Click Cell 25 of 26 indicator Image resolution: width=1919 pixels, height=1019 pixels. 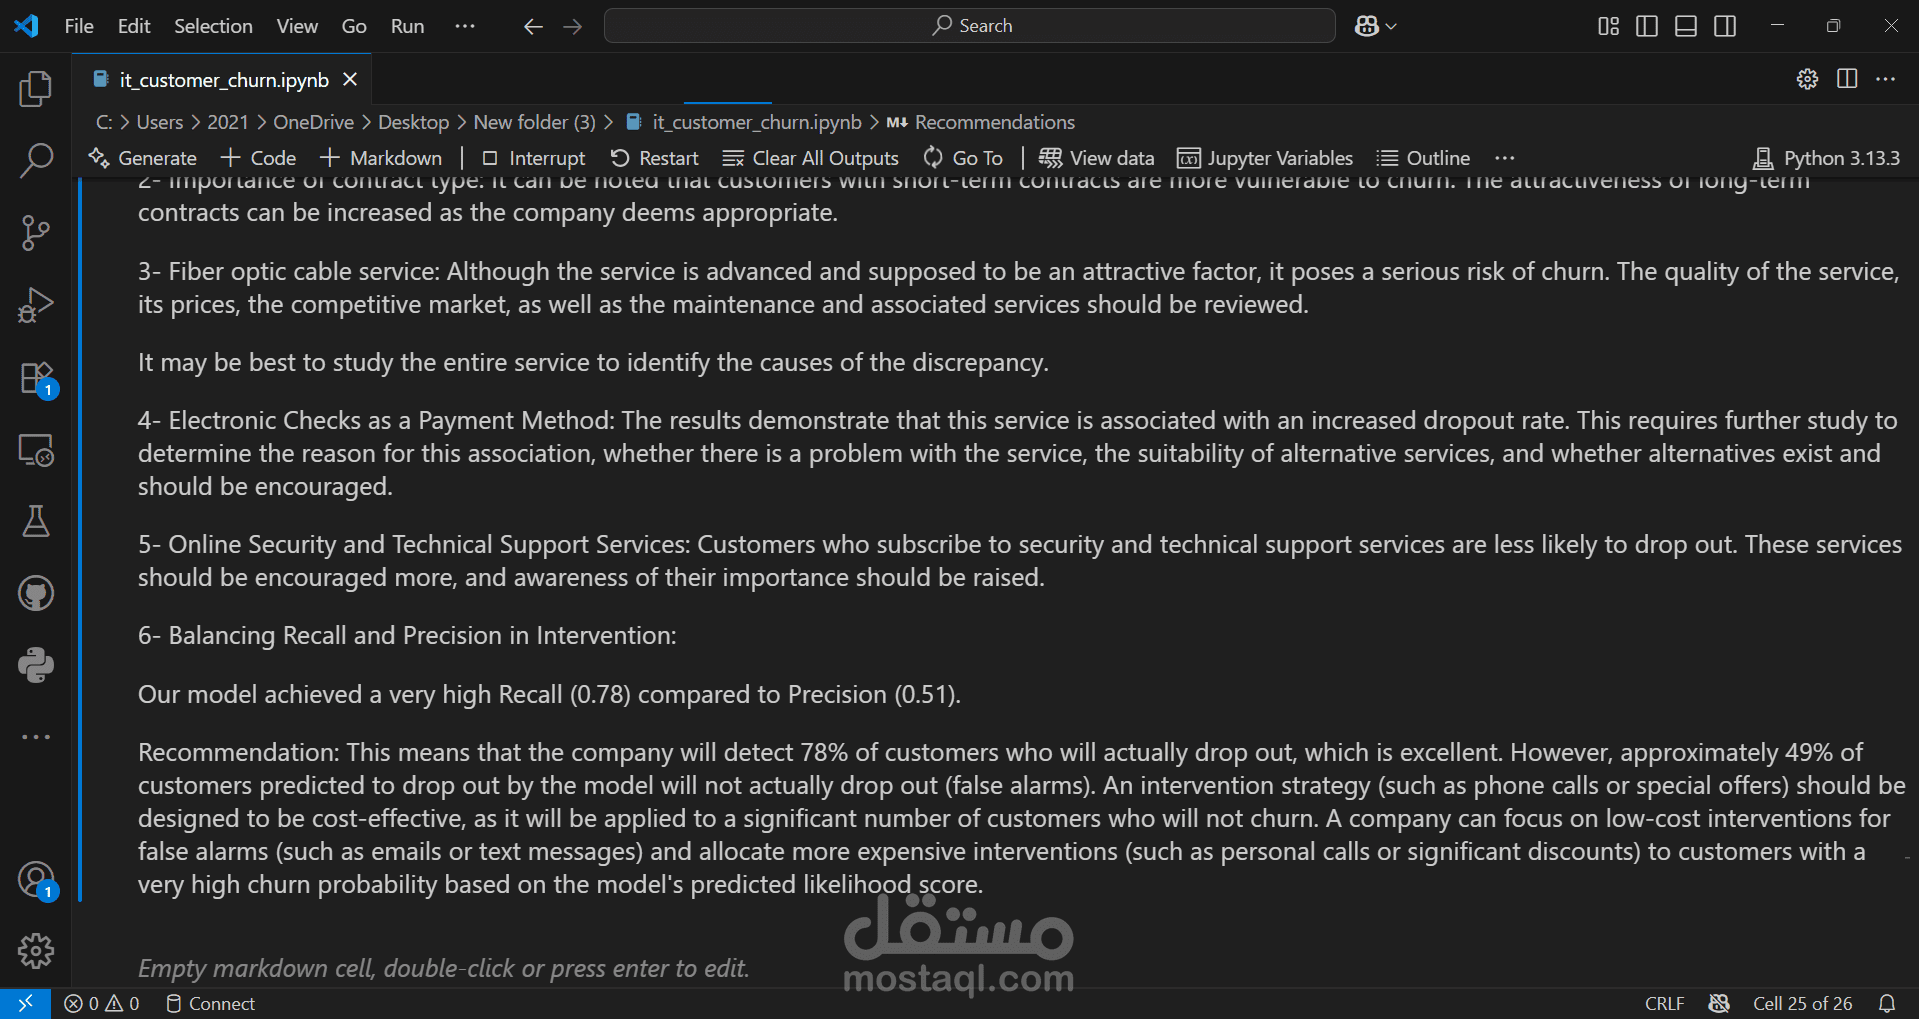(1802, 1003)
